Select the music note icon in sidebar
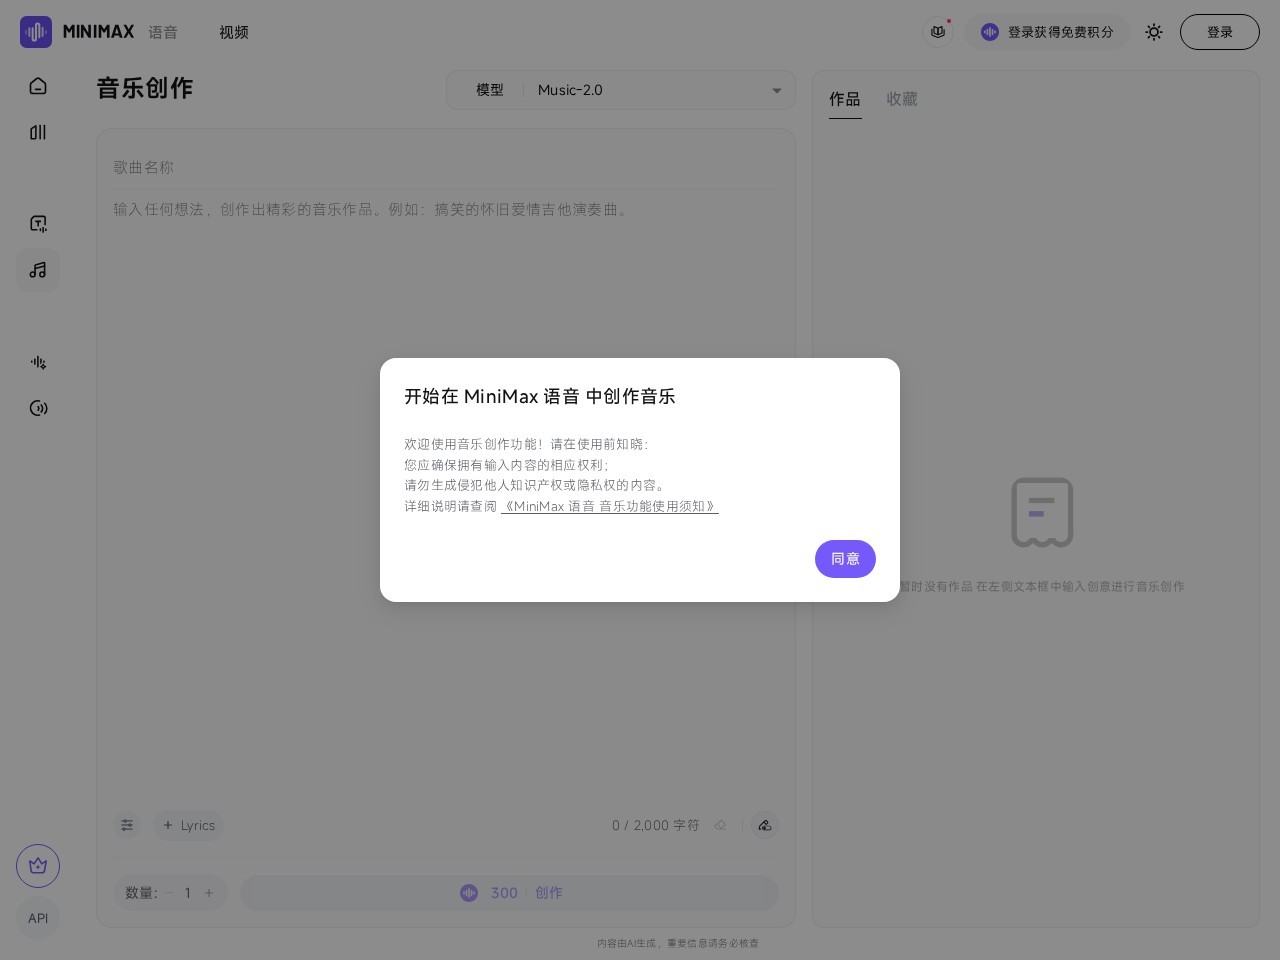This screenshot has width=1280, height=960. click(38, 270)
